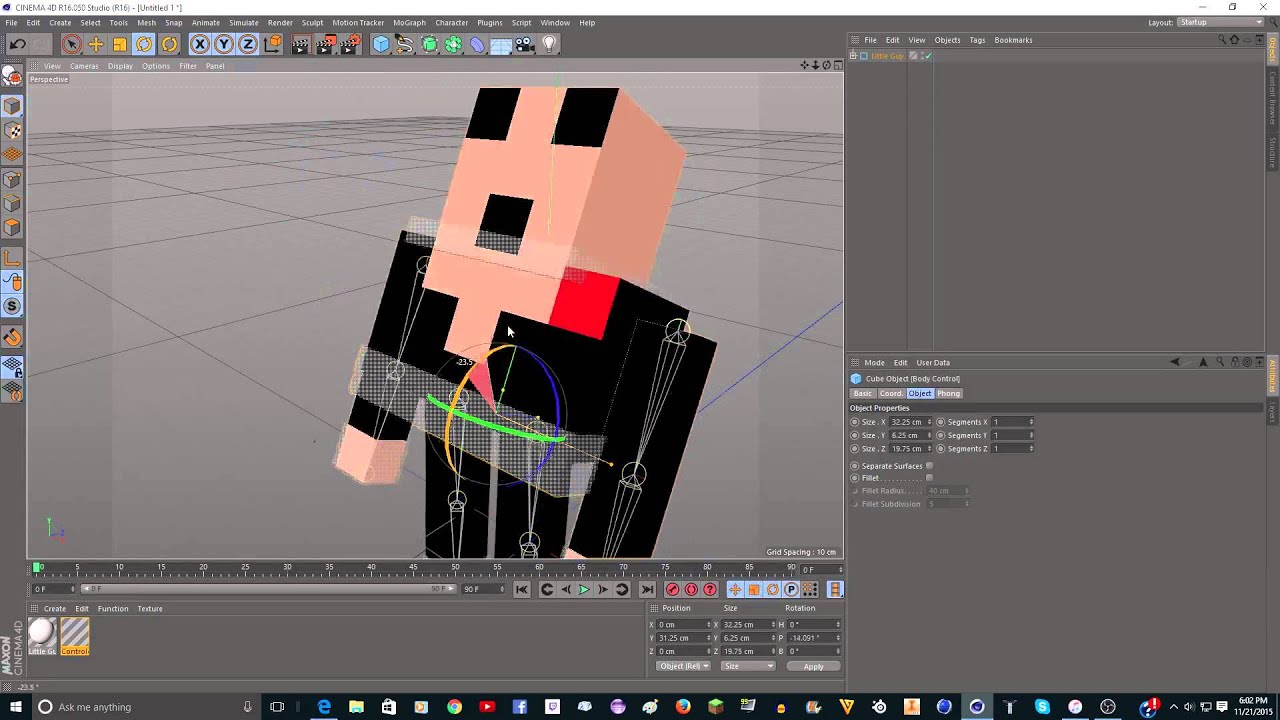This screenshot has height=720, width=1280.
Task: Click the Segments Z stepper arrows
Action: (x=1031, y=449)
